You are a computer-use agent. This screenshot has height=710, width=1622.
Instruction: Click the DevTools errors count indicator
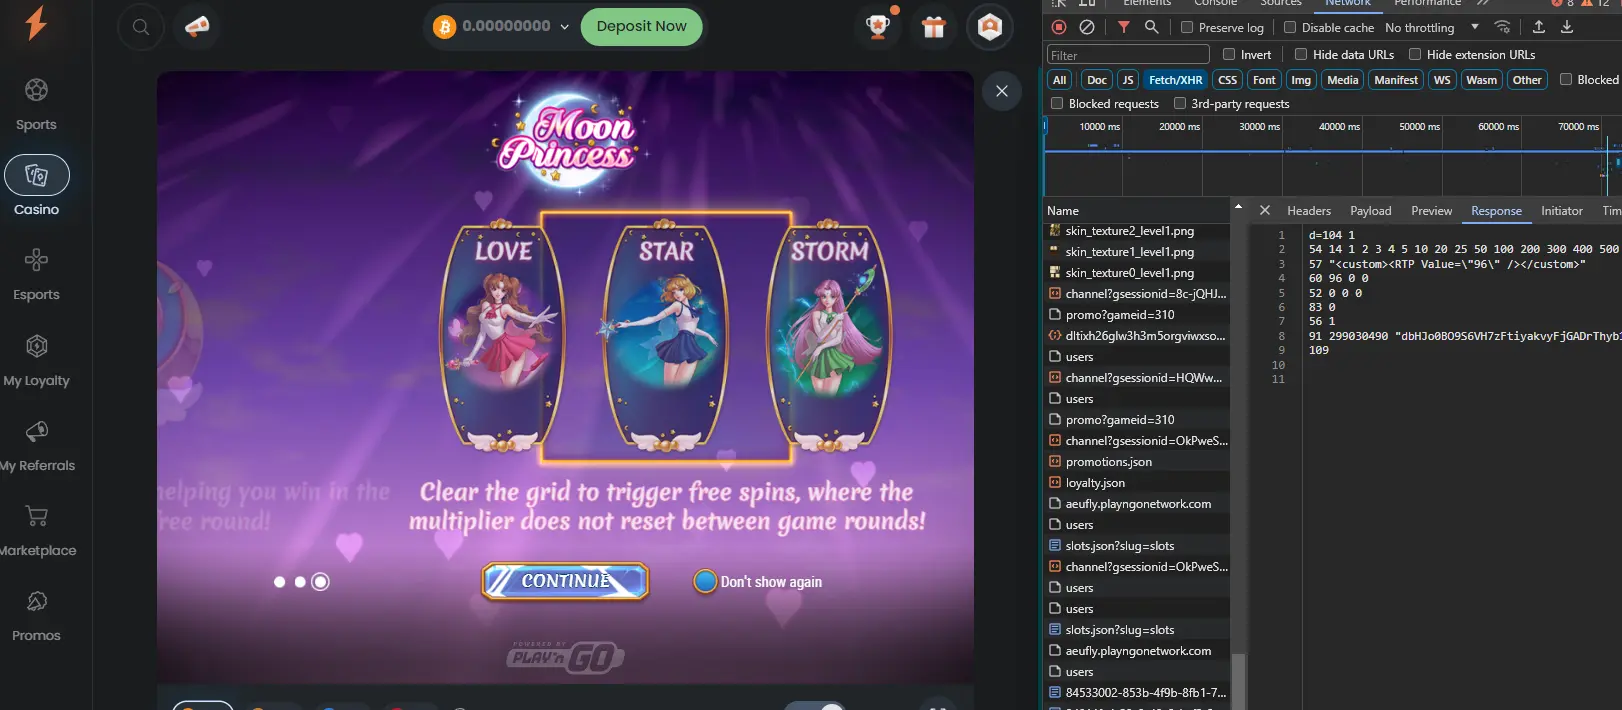click(1562, 3)
